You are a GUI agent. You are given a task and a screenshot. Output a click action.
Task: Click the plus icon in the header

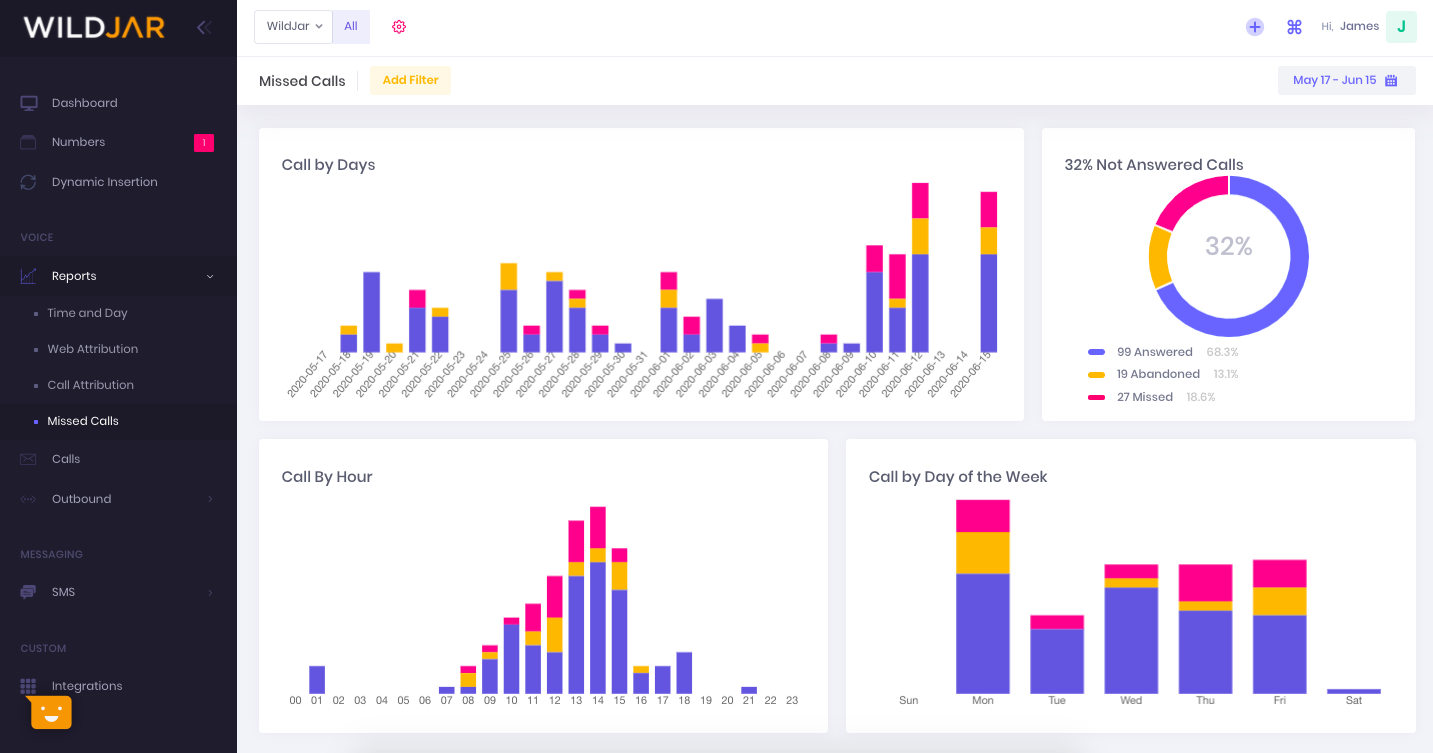click(1255, 27)
